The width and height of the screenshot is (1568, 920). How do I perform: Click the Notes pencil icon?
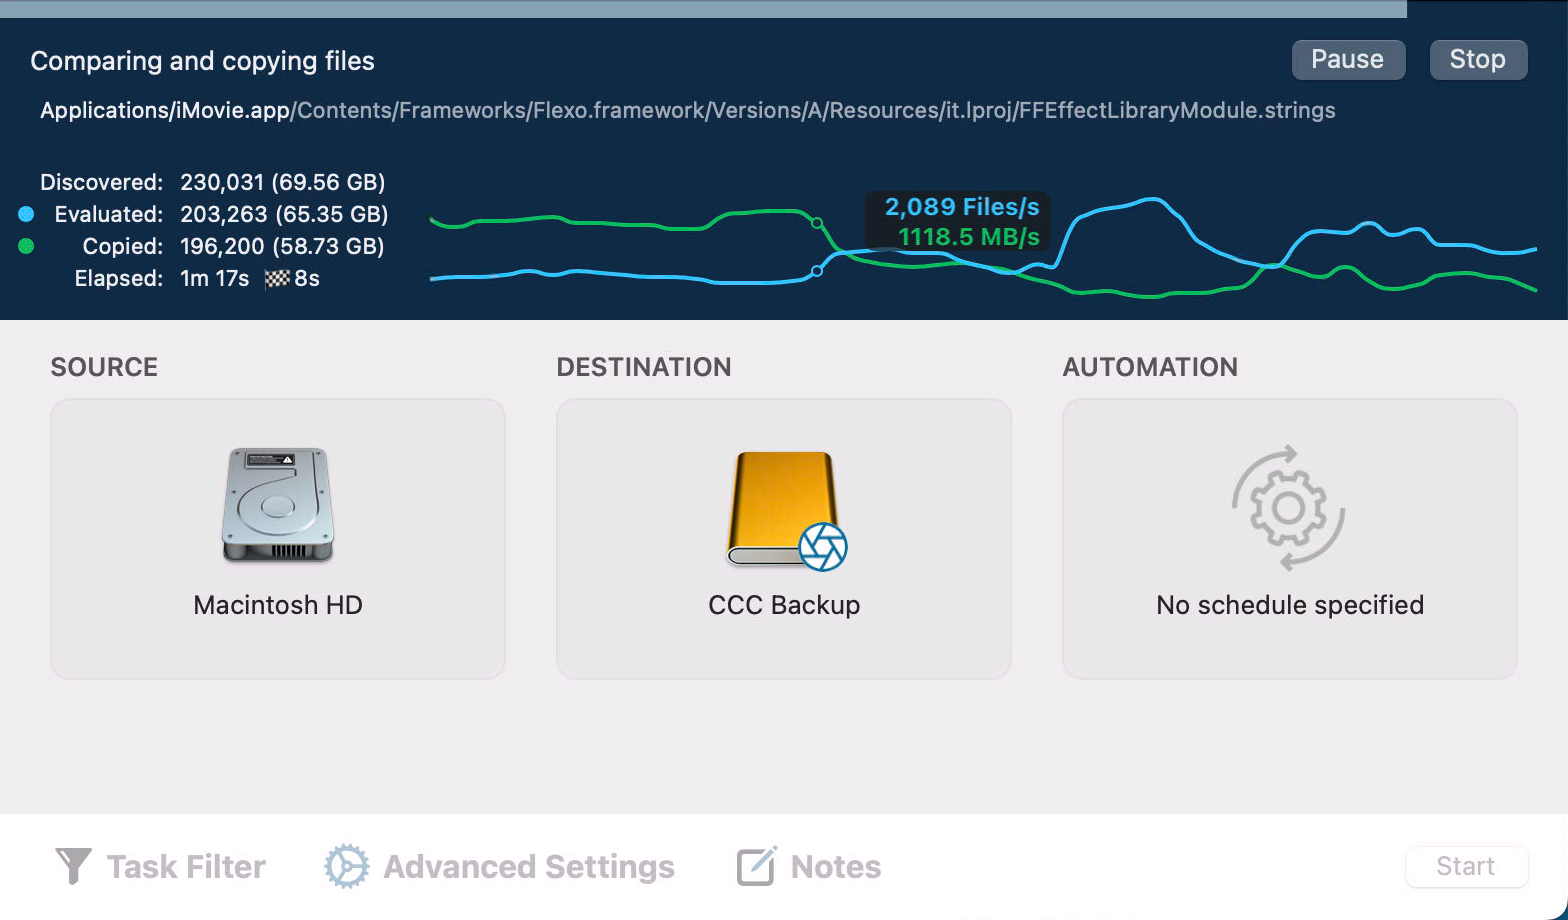pos(756,866)
